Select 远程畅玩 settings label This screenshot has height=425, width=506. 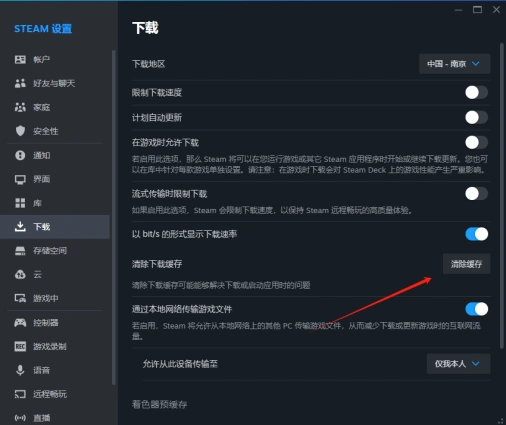(x=50, y=394)
